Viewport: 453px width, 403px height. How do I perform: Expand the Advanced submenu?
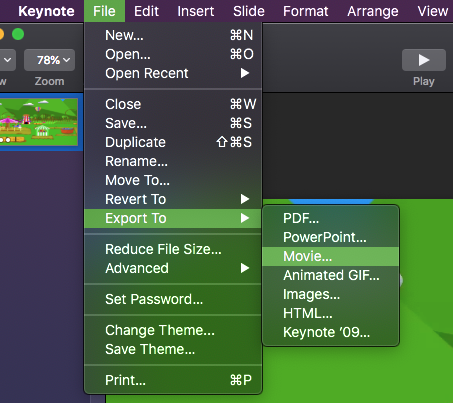tap(173, 268)
